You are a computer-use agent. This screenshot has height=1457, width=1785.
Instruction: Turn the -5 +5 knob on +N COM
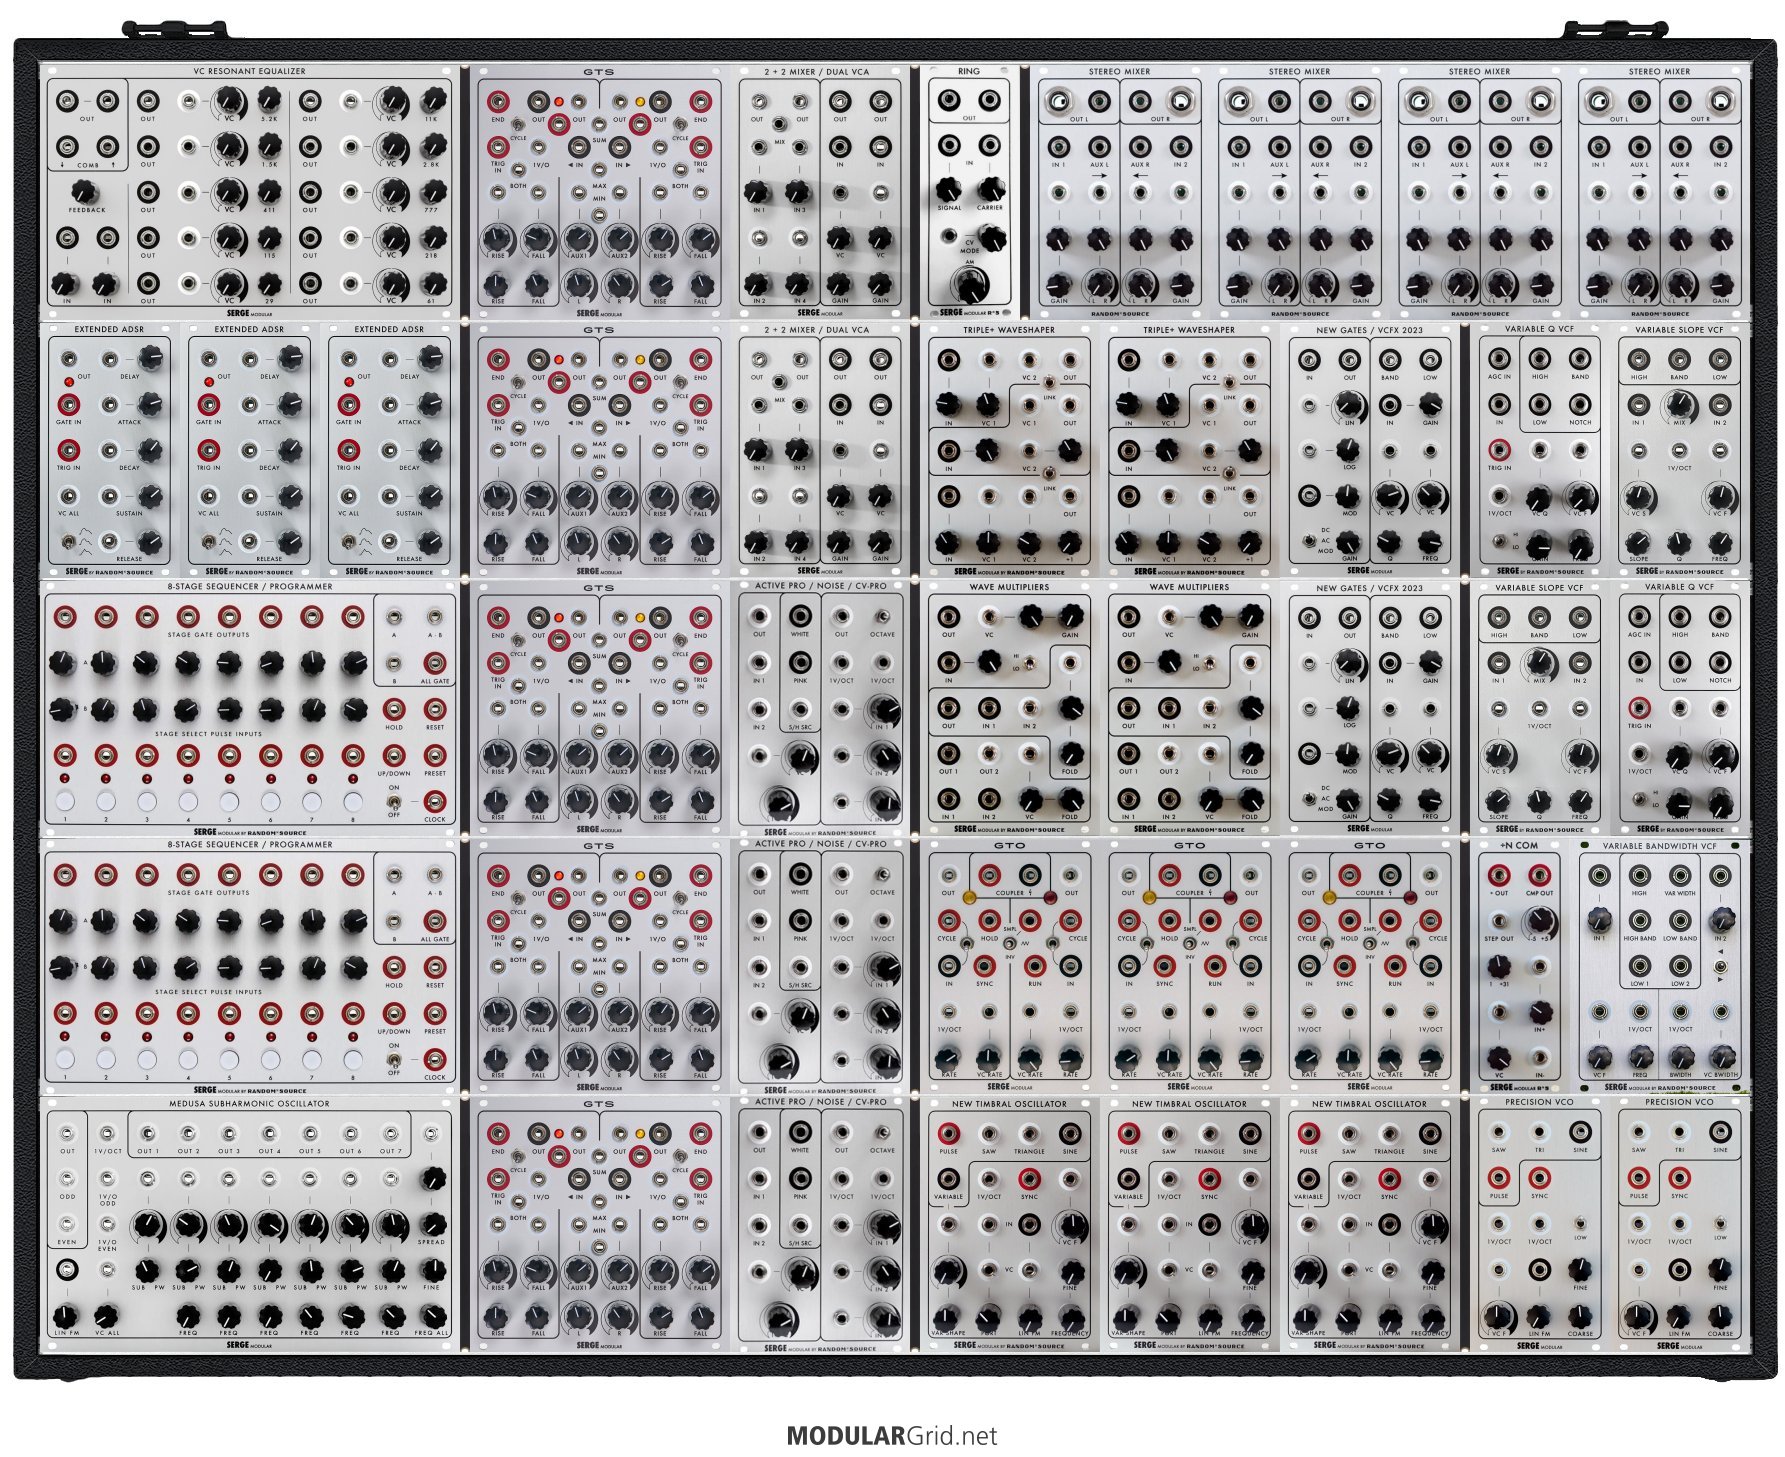tap(1539, 921)
